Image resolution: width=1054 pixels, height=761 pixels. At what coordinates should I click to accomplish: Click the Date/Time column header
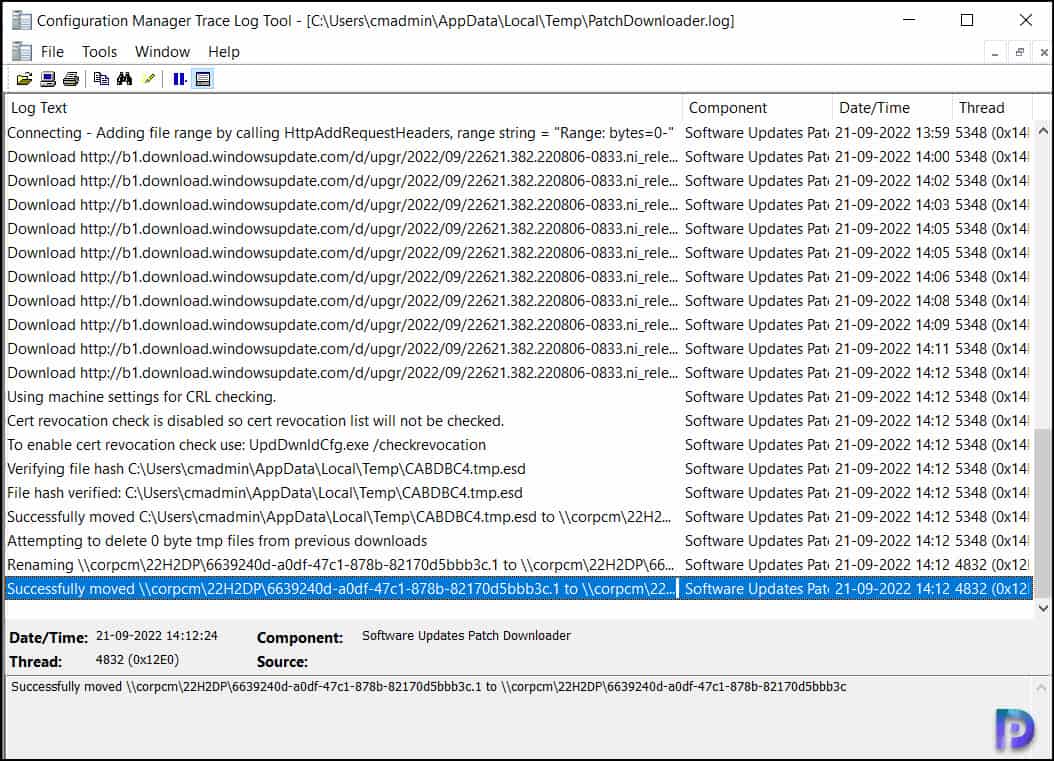(893, 108)
